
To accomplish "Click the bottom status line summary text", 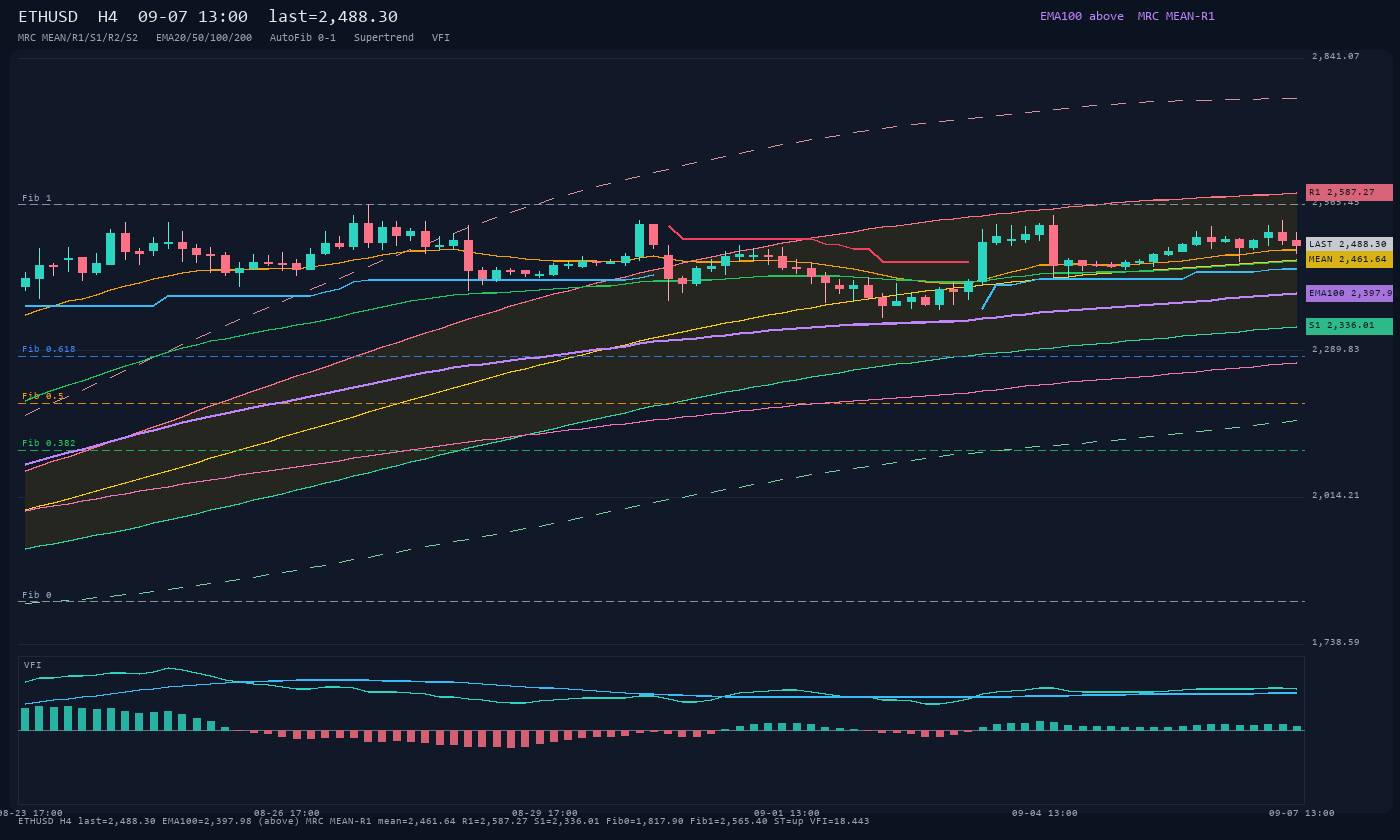I will coord(444,821).
